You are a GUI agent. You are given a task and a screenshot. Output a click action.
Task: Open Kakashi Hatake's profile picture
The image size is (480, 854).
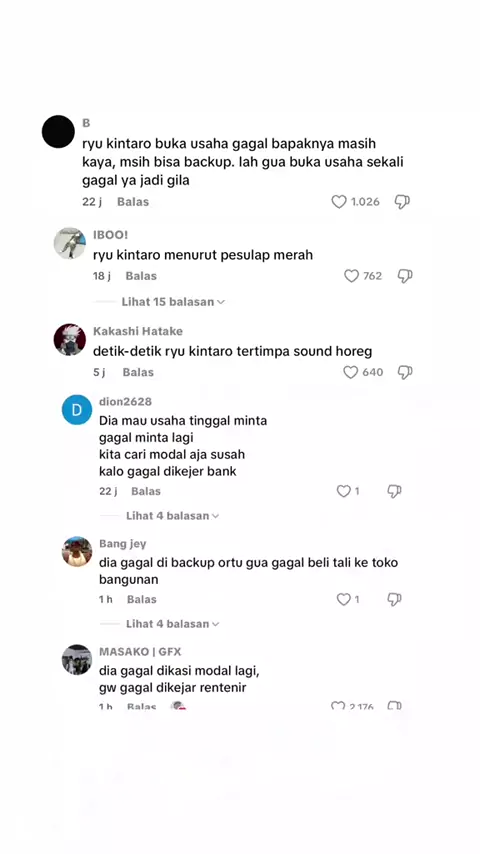tap(69, 339)
